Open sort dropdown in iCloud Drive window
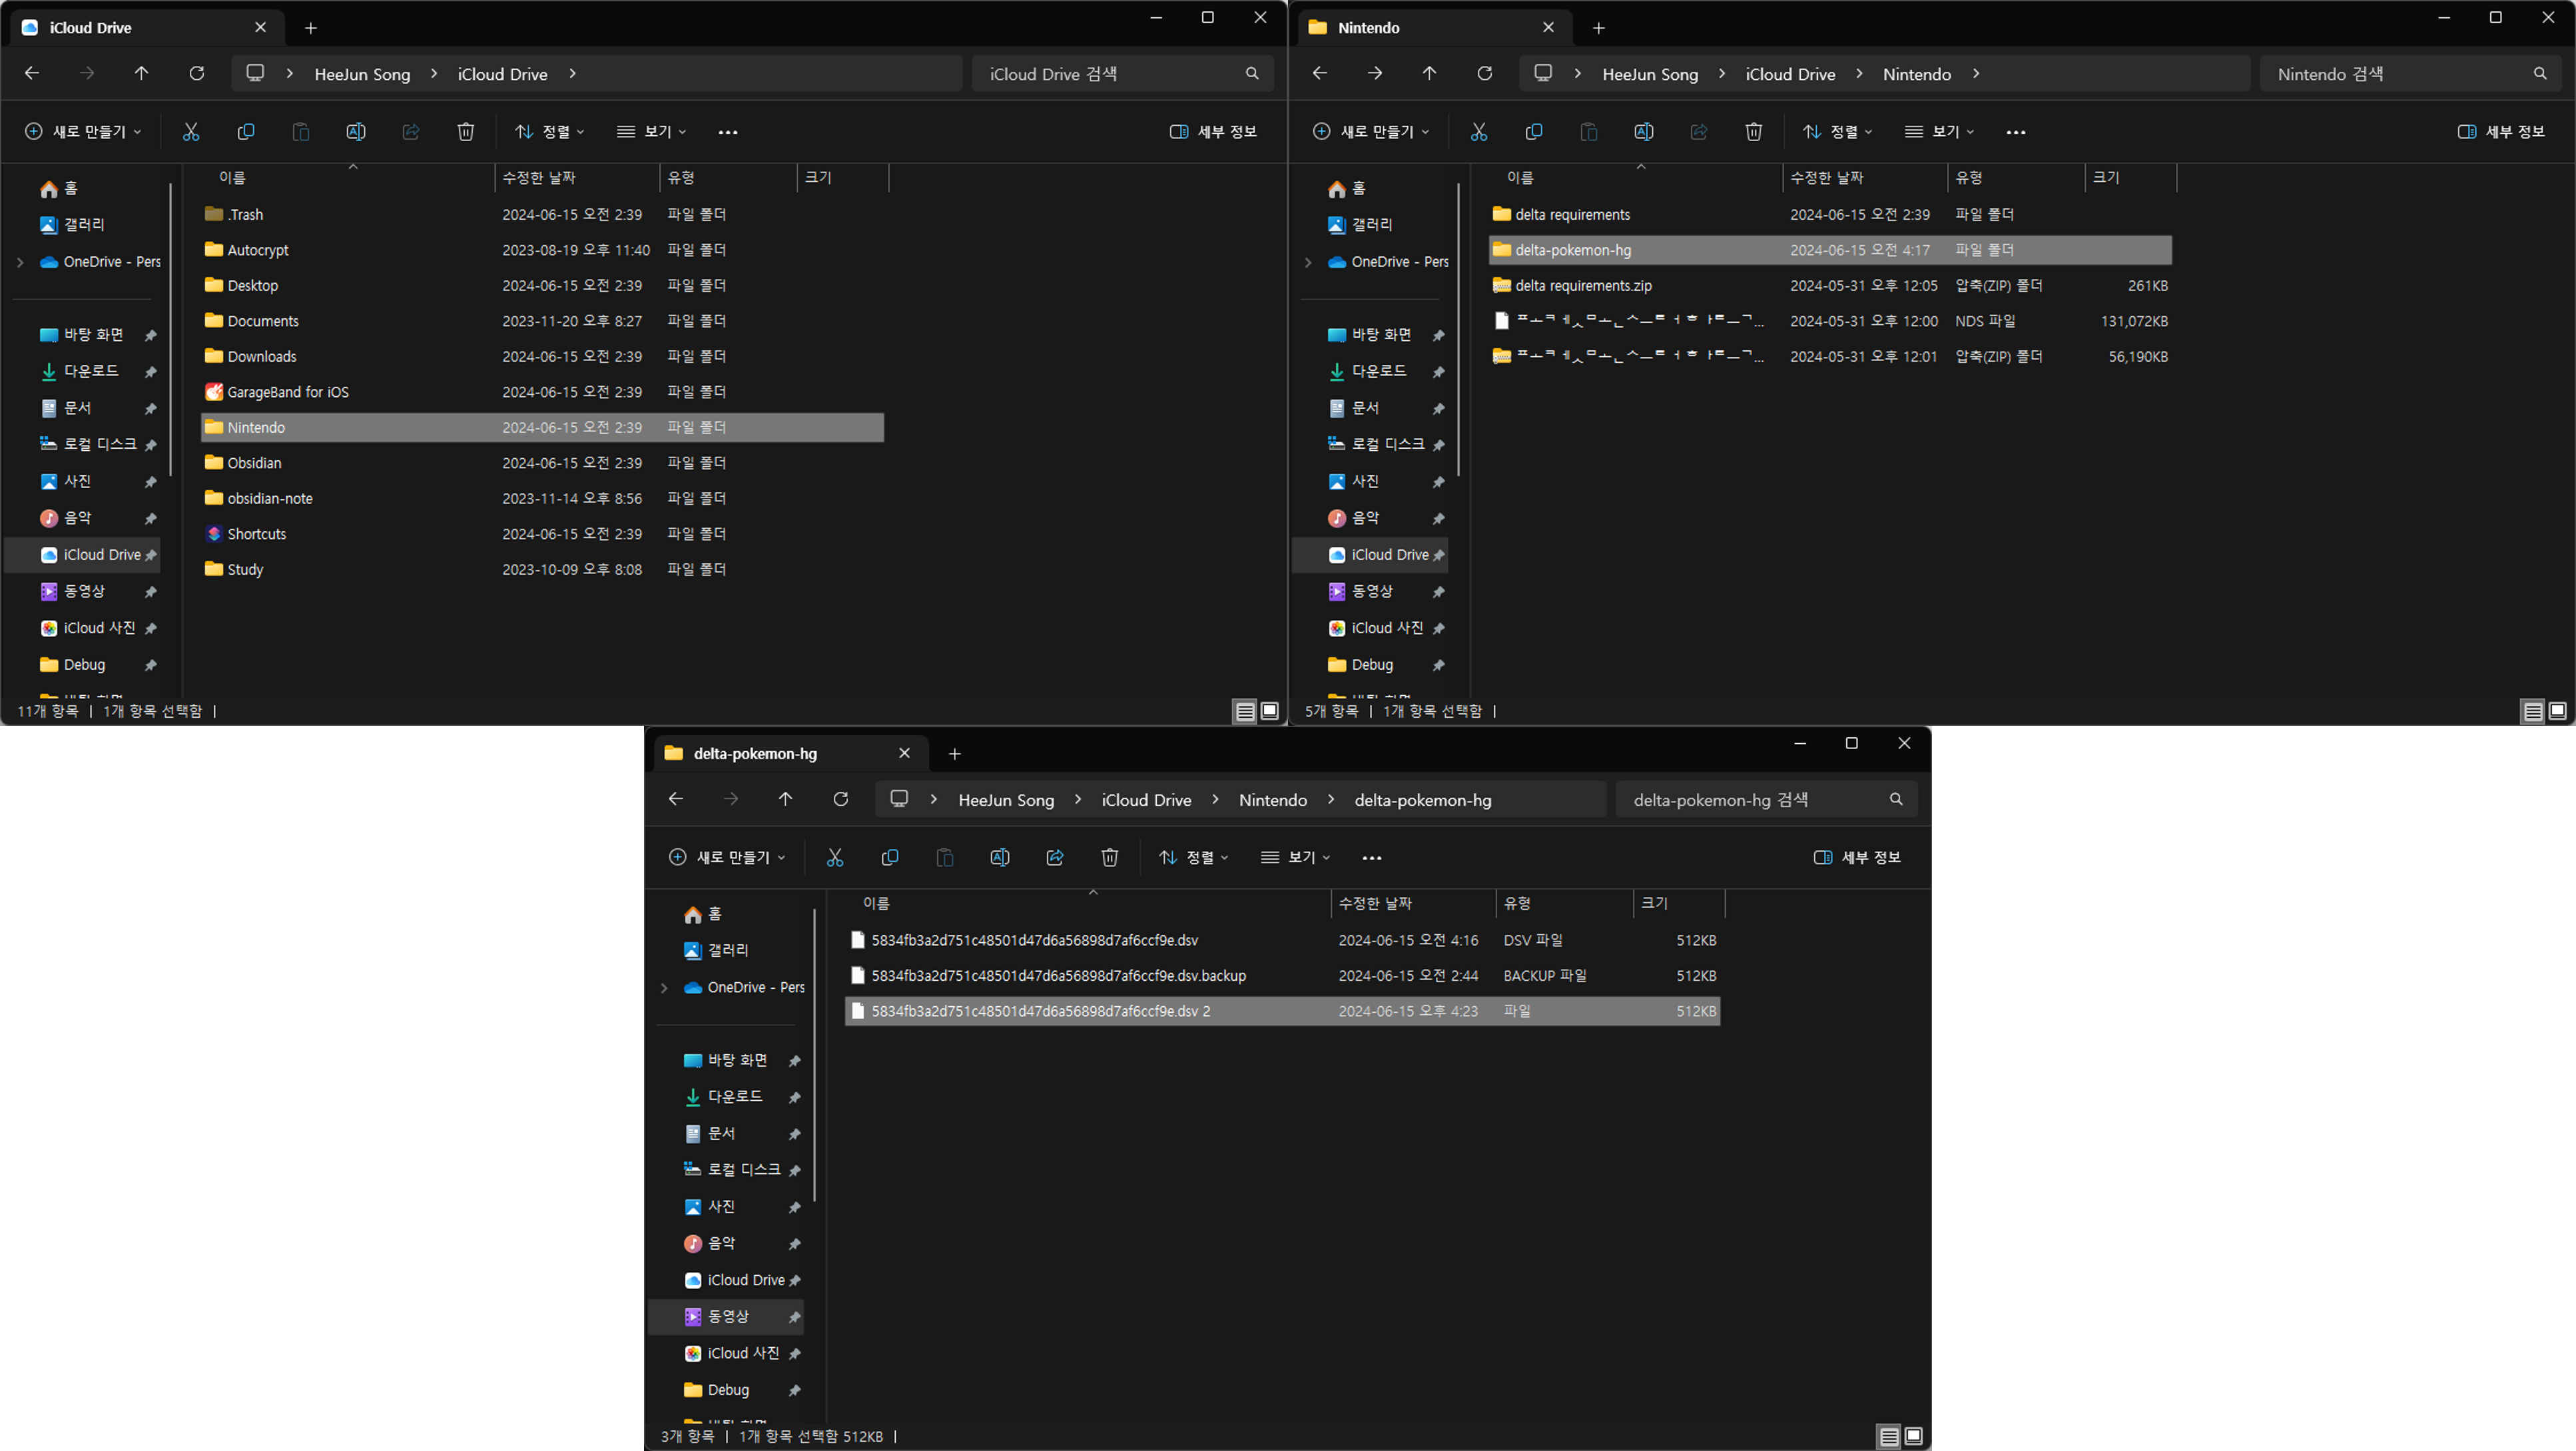2576x1451 pixels. point(549,132)
